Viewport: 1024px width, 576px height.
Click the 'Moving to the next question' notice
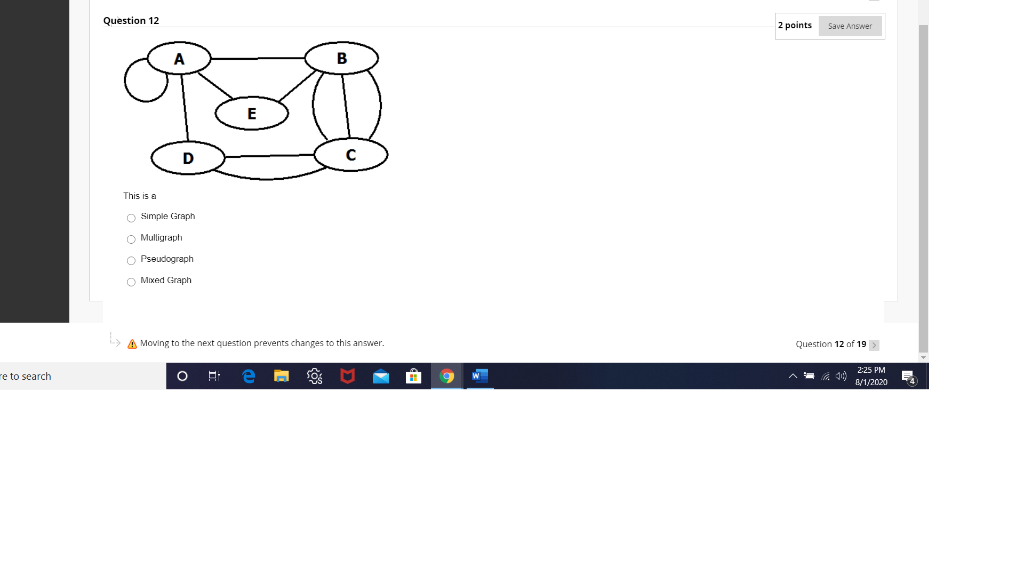click(262, 343)
